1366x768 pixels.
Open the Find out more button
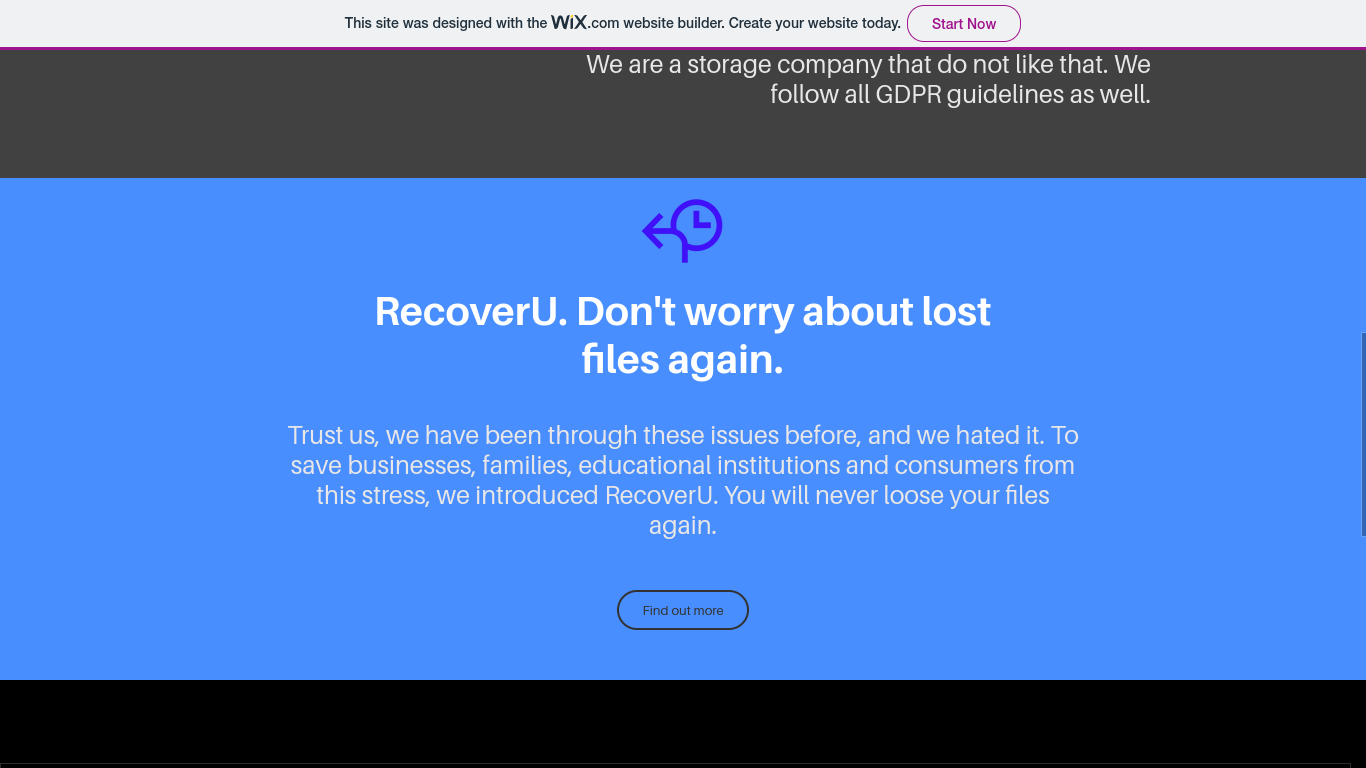pos(683,610)
